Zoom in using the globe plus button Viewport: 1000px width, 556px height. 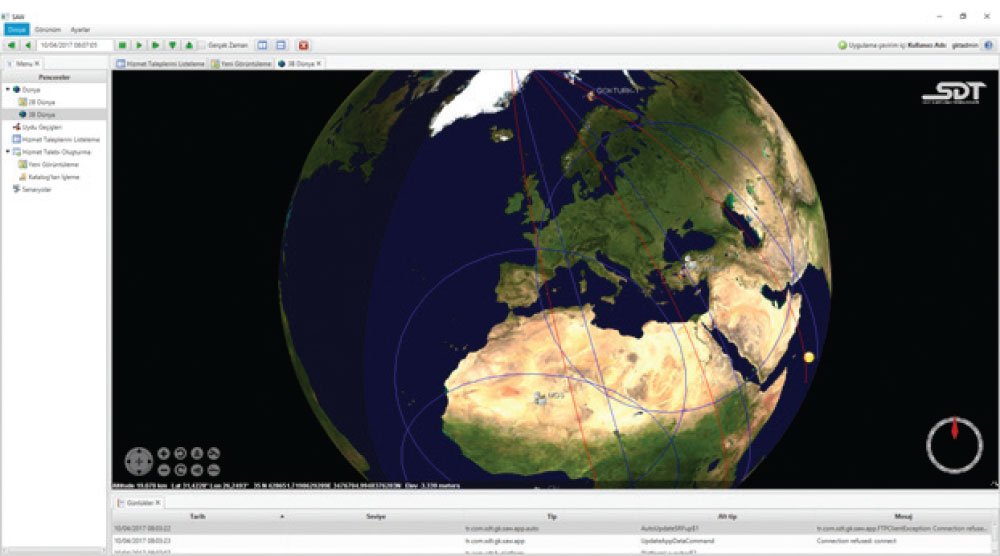pyautogui.click(x=164, y=453)
